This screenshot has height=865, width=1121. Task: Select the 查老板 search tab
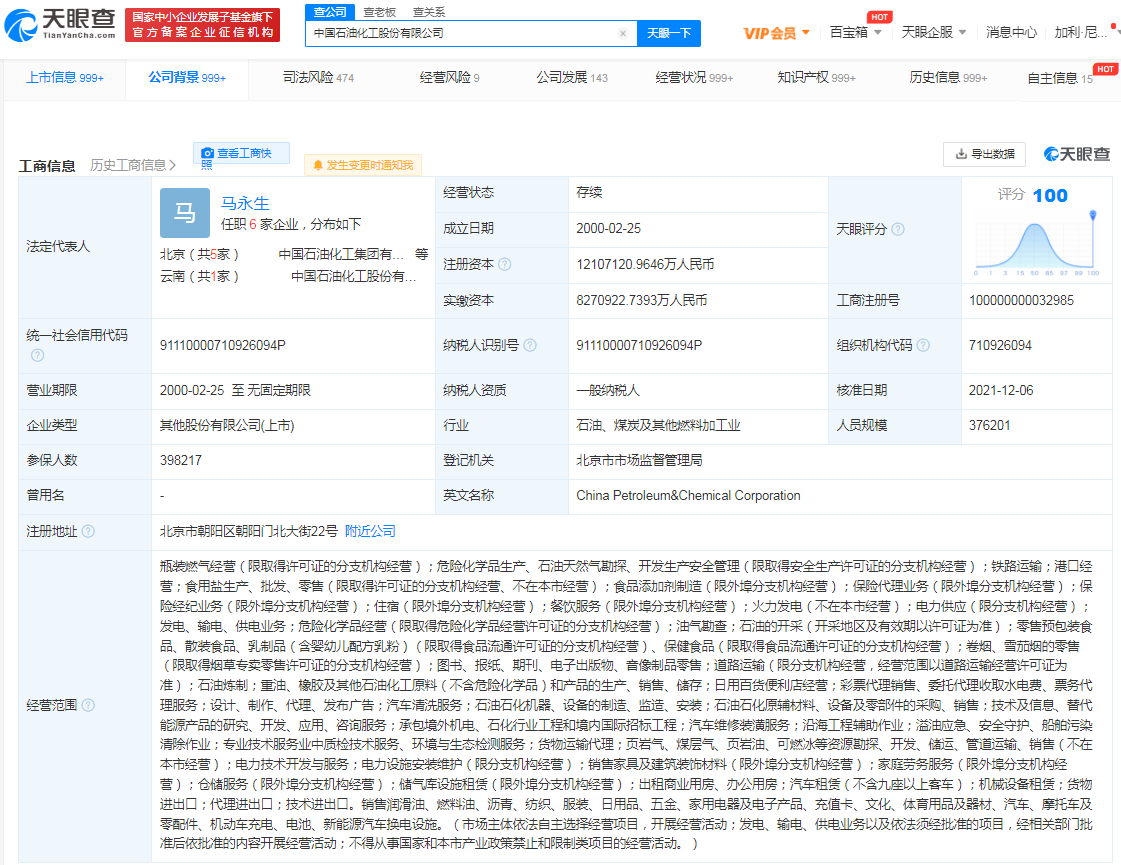click(380, 12)
